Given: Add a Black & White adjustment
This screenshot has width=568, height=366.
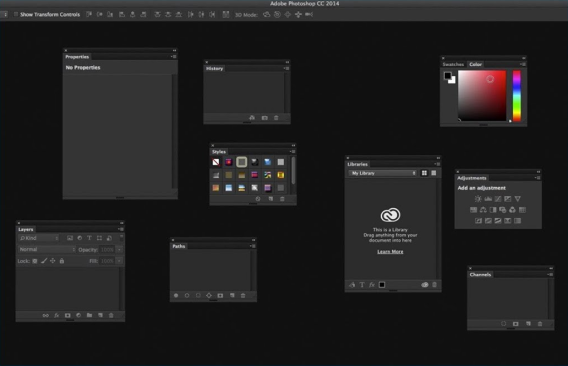Looking at the screenshot, I should click(493, 210).
